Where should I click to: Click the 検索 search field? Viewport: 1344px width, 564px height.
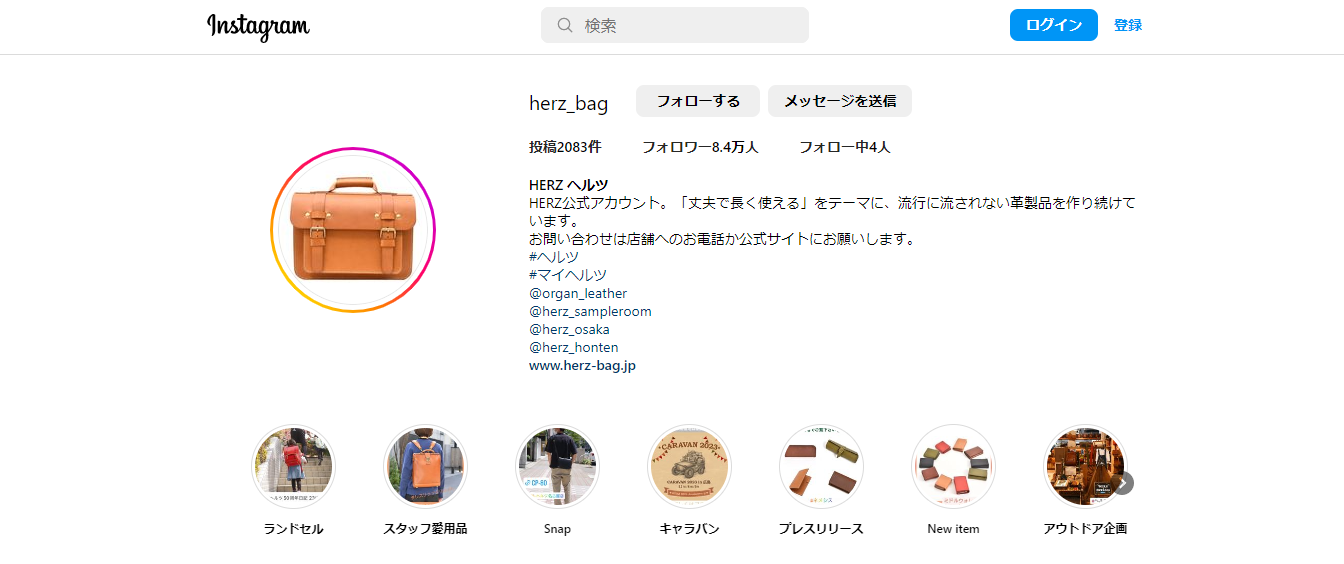pyautogui.click(x=675, y=25)
